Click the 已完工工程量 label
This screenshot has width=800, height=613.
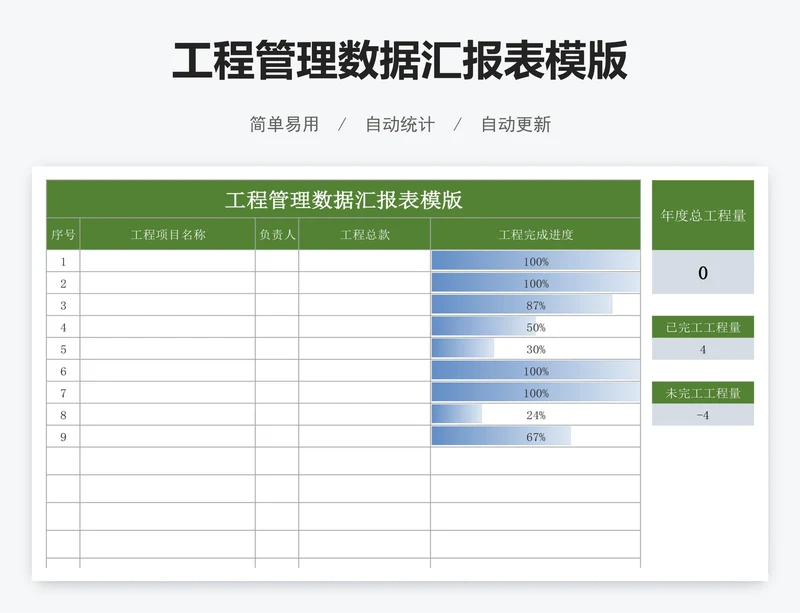click(703, 327)
